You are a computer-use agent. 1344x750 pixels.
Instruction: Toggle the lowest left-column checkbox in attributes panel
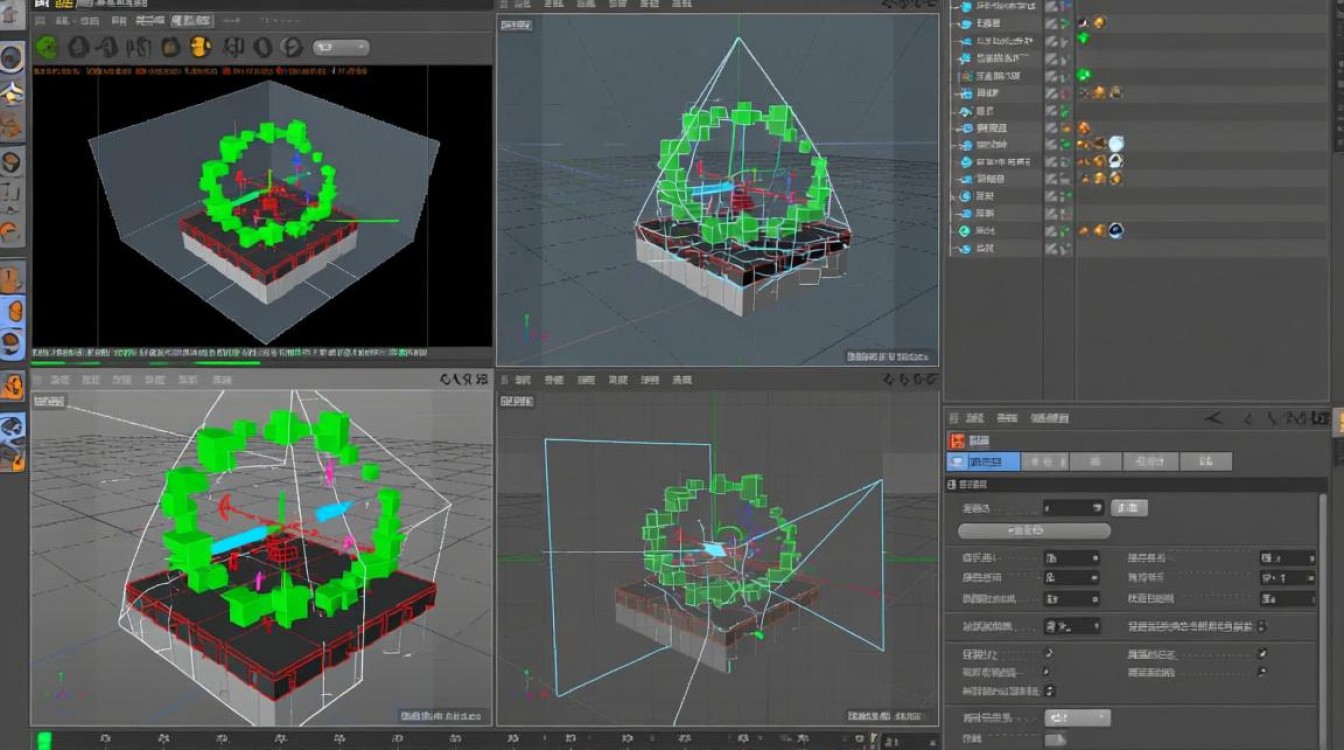pos(1049,691)
